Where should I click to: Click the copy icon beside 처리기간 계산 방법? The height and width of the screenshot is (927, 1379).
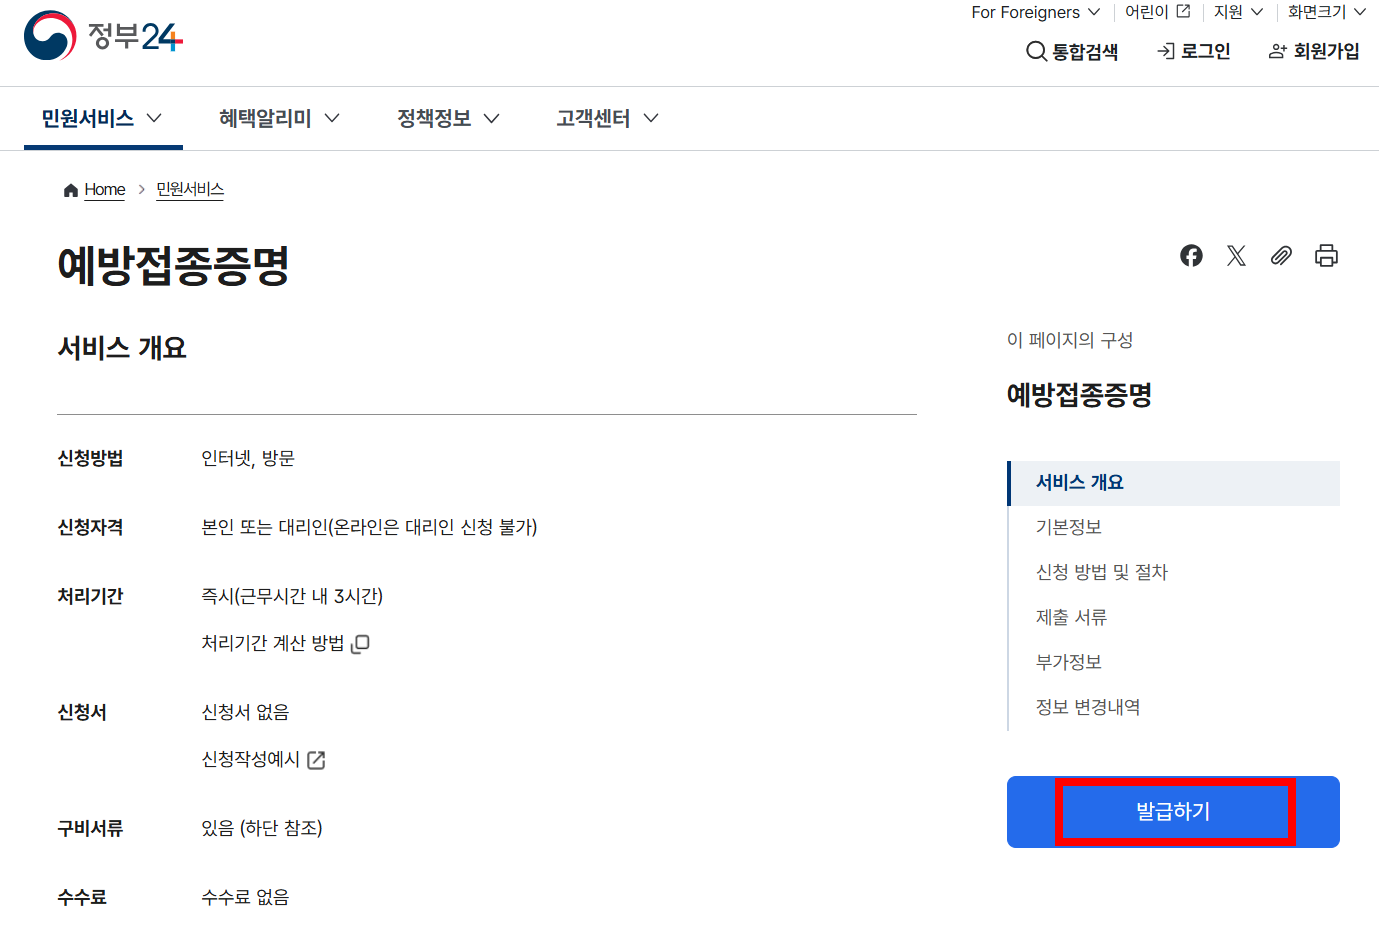[360, 643]
